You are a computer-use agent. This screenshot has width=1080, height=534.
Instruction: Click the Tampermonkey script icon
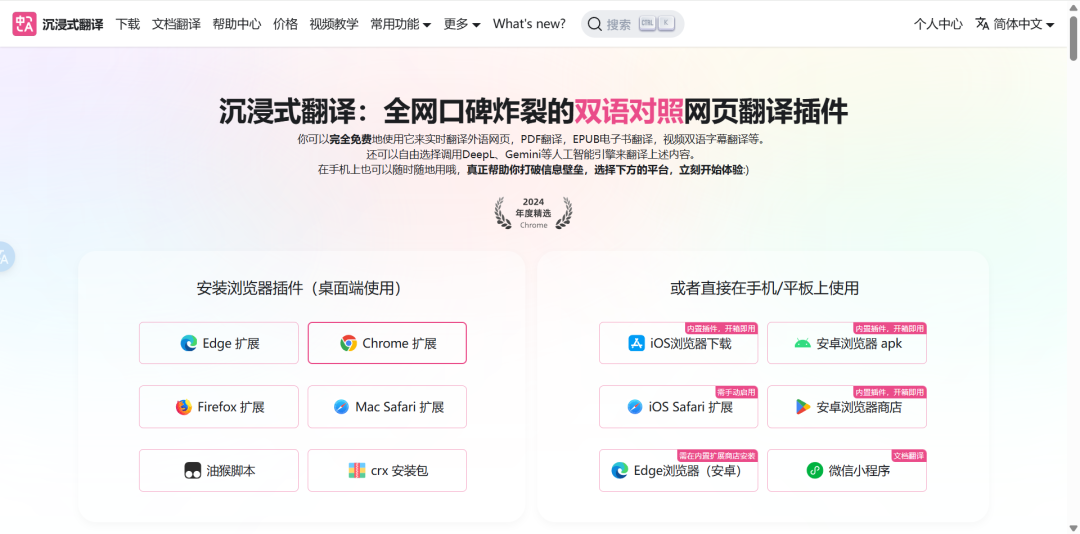pos(193,470)
